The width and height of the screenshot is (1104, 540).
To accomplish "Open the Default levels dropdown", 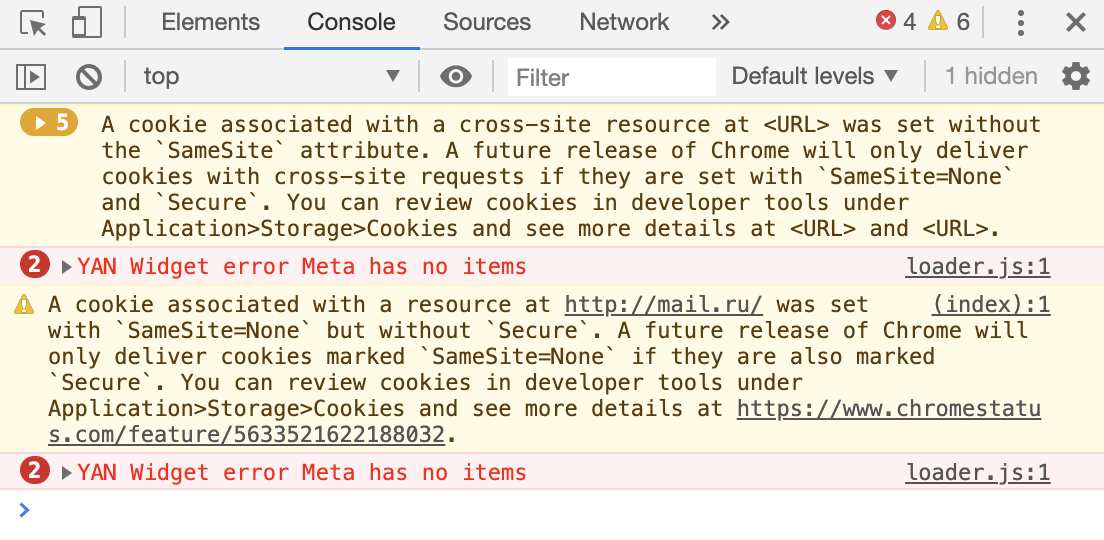I will pyautogui.click(x=815, y=76).
